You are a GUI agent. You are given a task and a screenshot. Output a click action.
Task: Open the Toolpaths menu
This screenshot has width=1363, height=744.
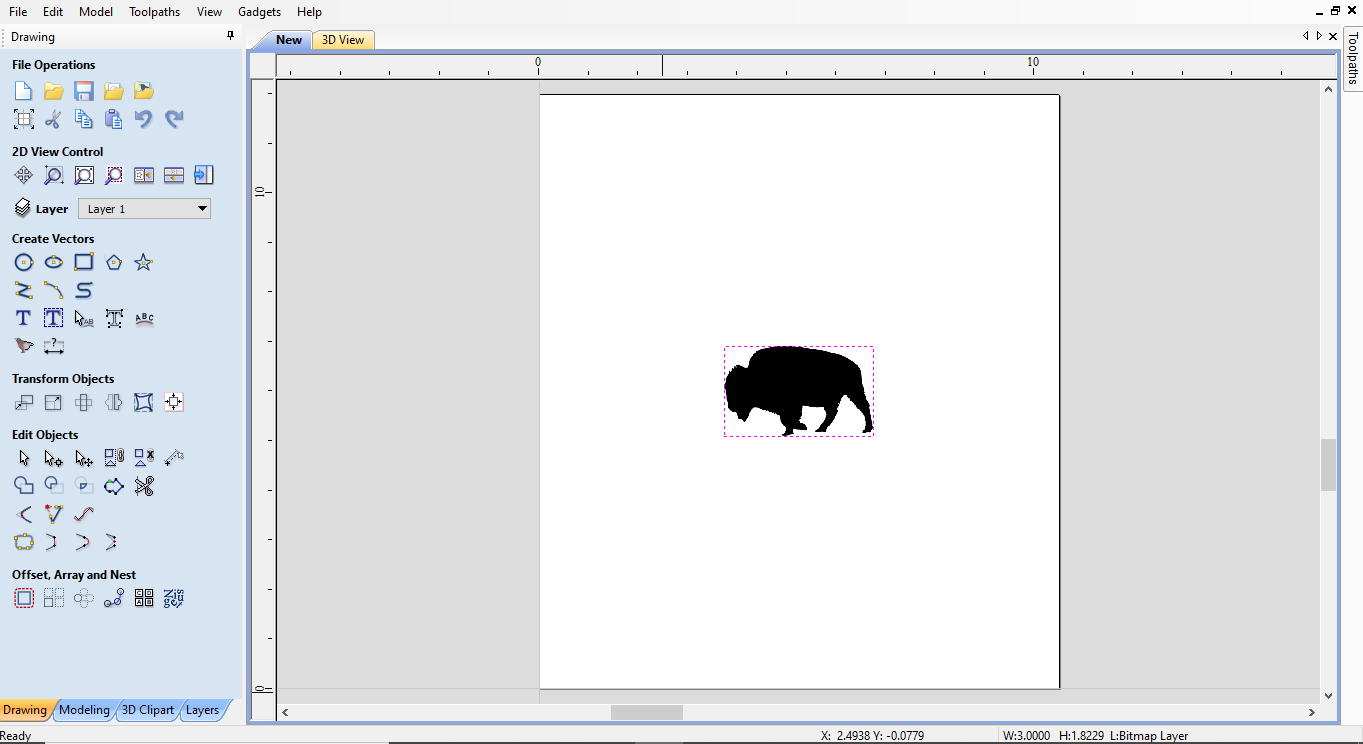click(155, 12)
